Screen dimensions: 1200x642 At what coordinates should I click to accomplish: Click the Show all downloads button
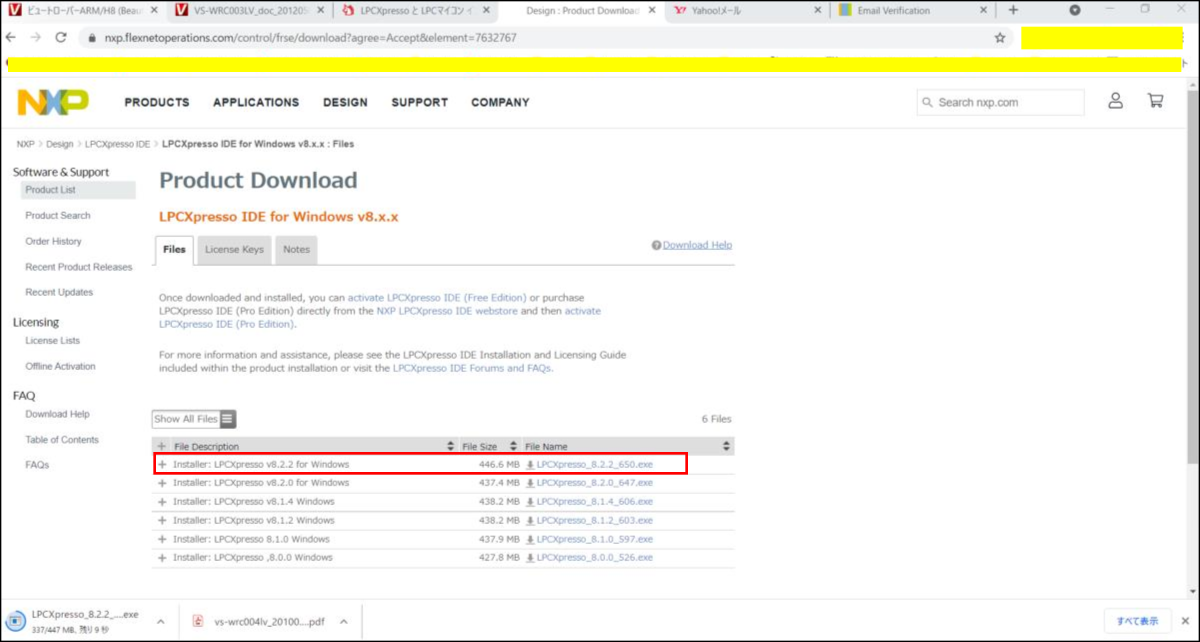(x=1137, y=620)
